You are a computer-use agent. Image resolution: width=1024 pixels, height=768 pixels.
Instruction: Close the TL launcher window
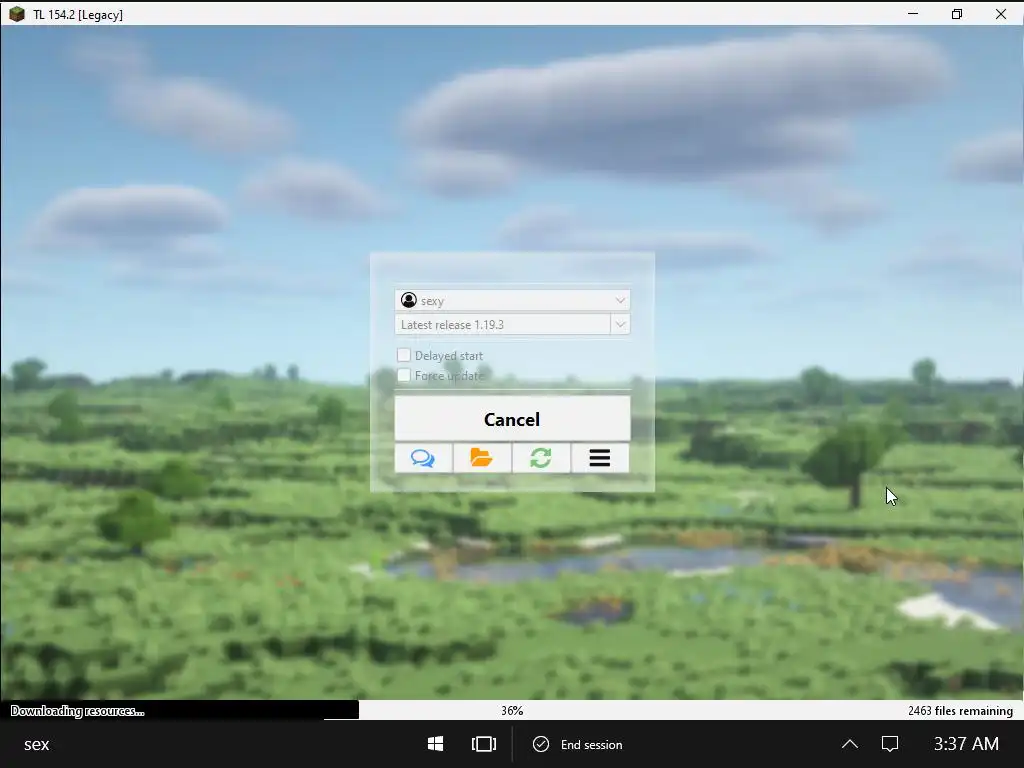1000,14
